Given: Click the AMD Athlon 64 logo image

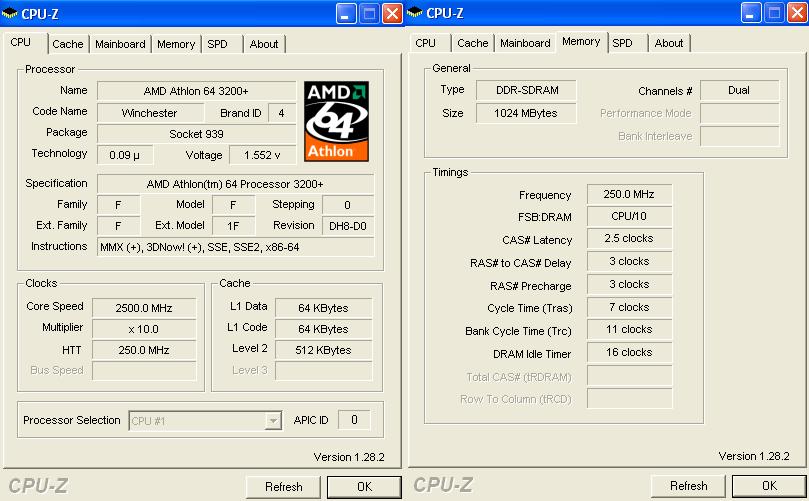Looking at the screenshot, I should [x=336, y=121].
